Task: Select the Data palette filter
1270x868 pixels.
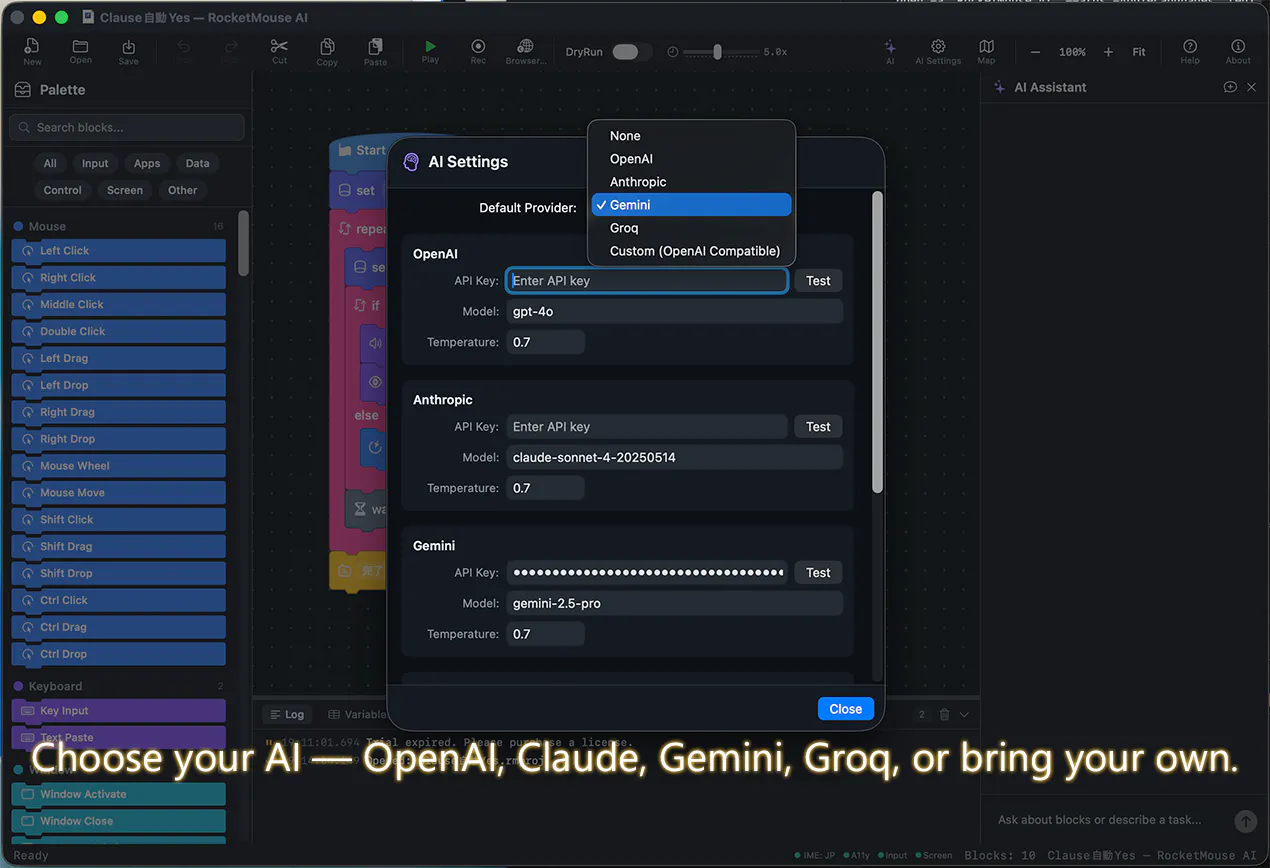Action: click(198, 163)
